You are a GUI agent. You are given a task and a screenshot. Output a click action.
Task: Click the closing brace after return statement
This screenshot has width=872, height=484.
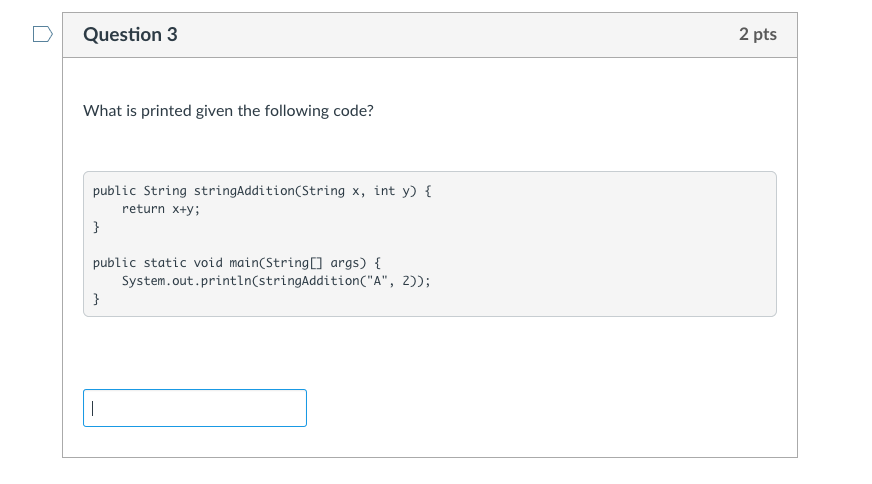(x=96, y=227)
